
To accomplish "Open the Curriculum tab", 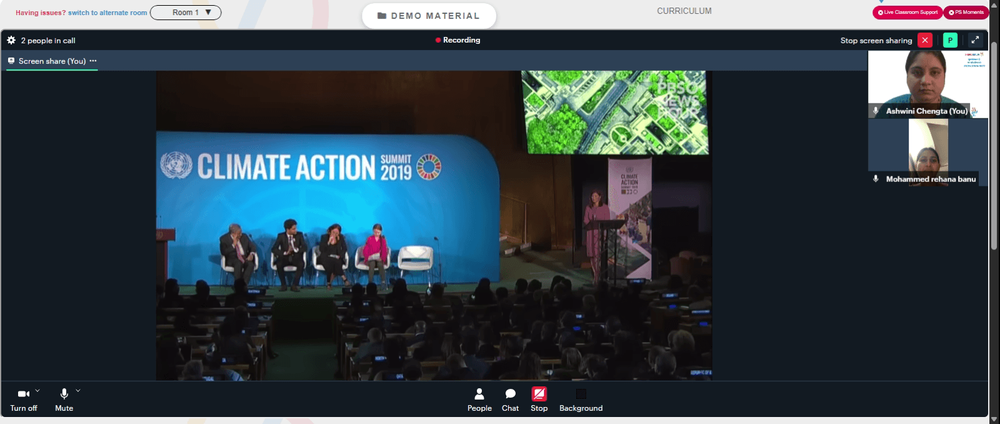I will (684, 11).
